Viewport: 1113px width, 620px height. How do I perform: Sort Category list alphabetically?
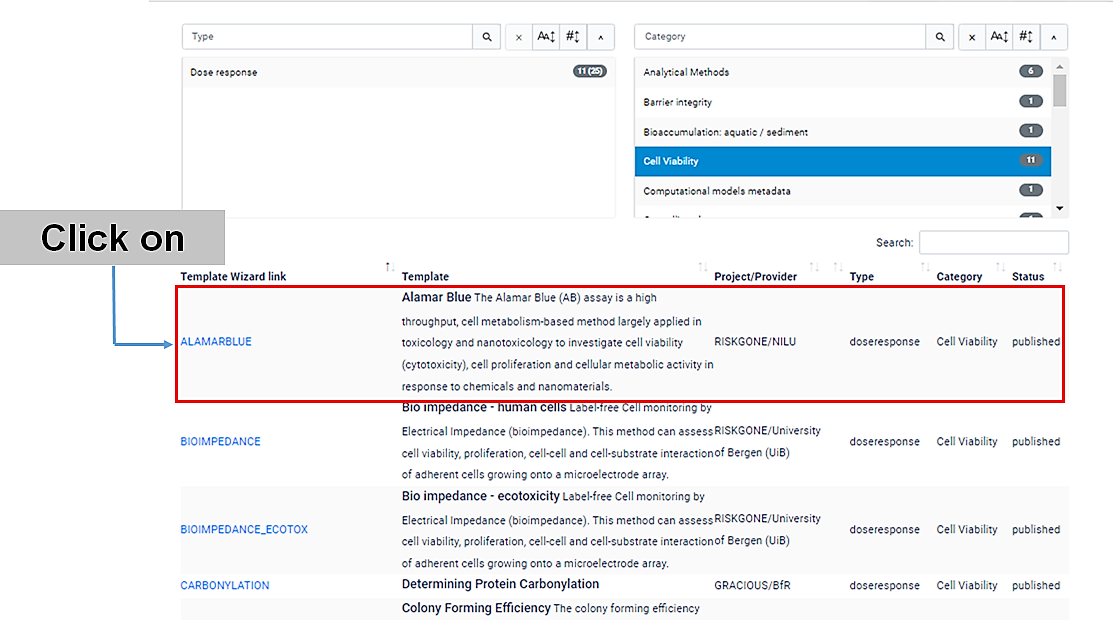(x=999, y=37)
